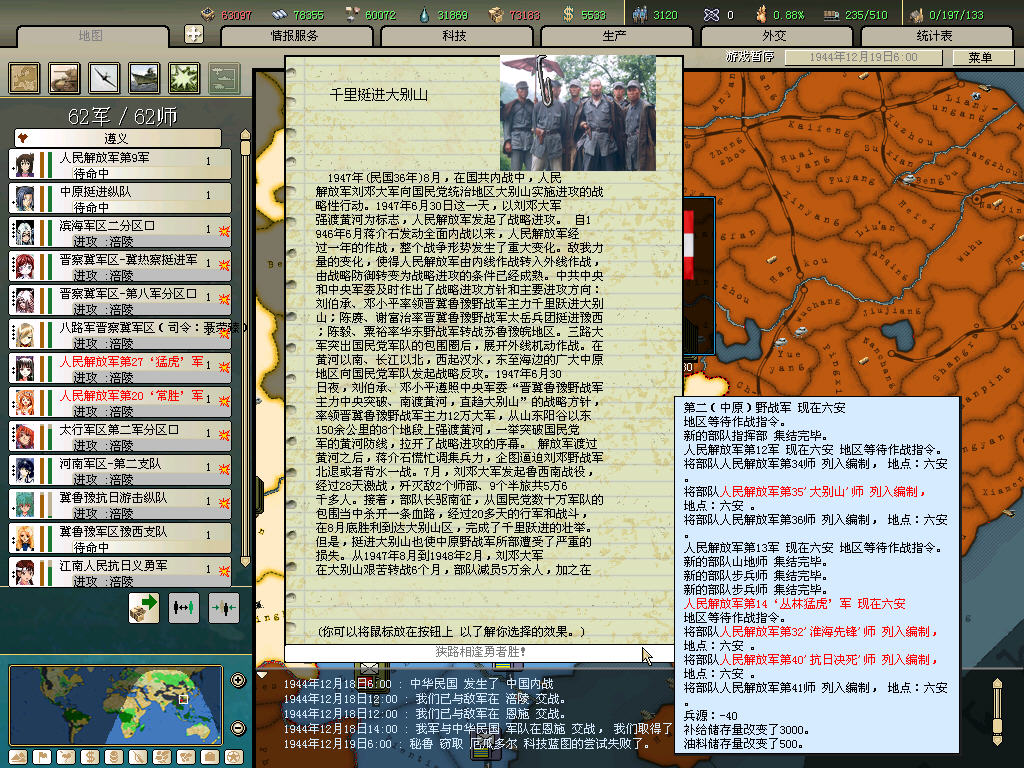
Task: Select unit 江南人民抗日义勇军
Action: [x=120, y=571]
